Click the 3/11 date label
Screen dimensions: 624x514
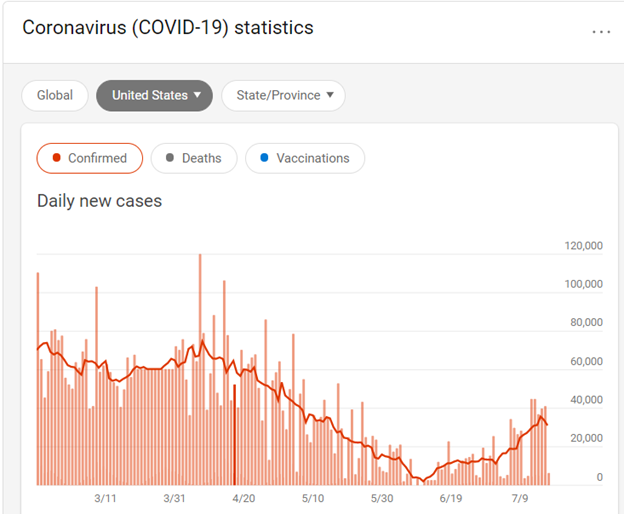(106, 498)
